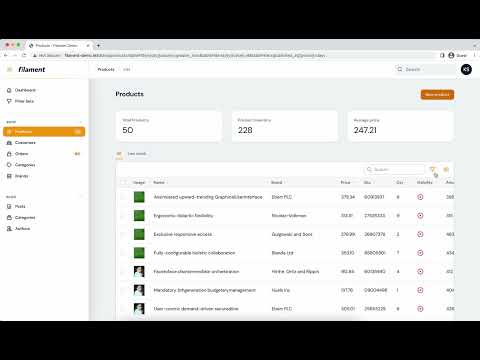
Task: Click the Orders shopping bag icon
Action: point(9,154)
